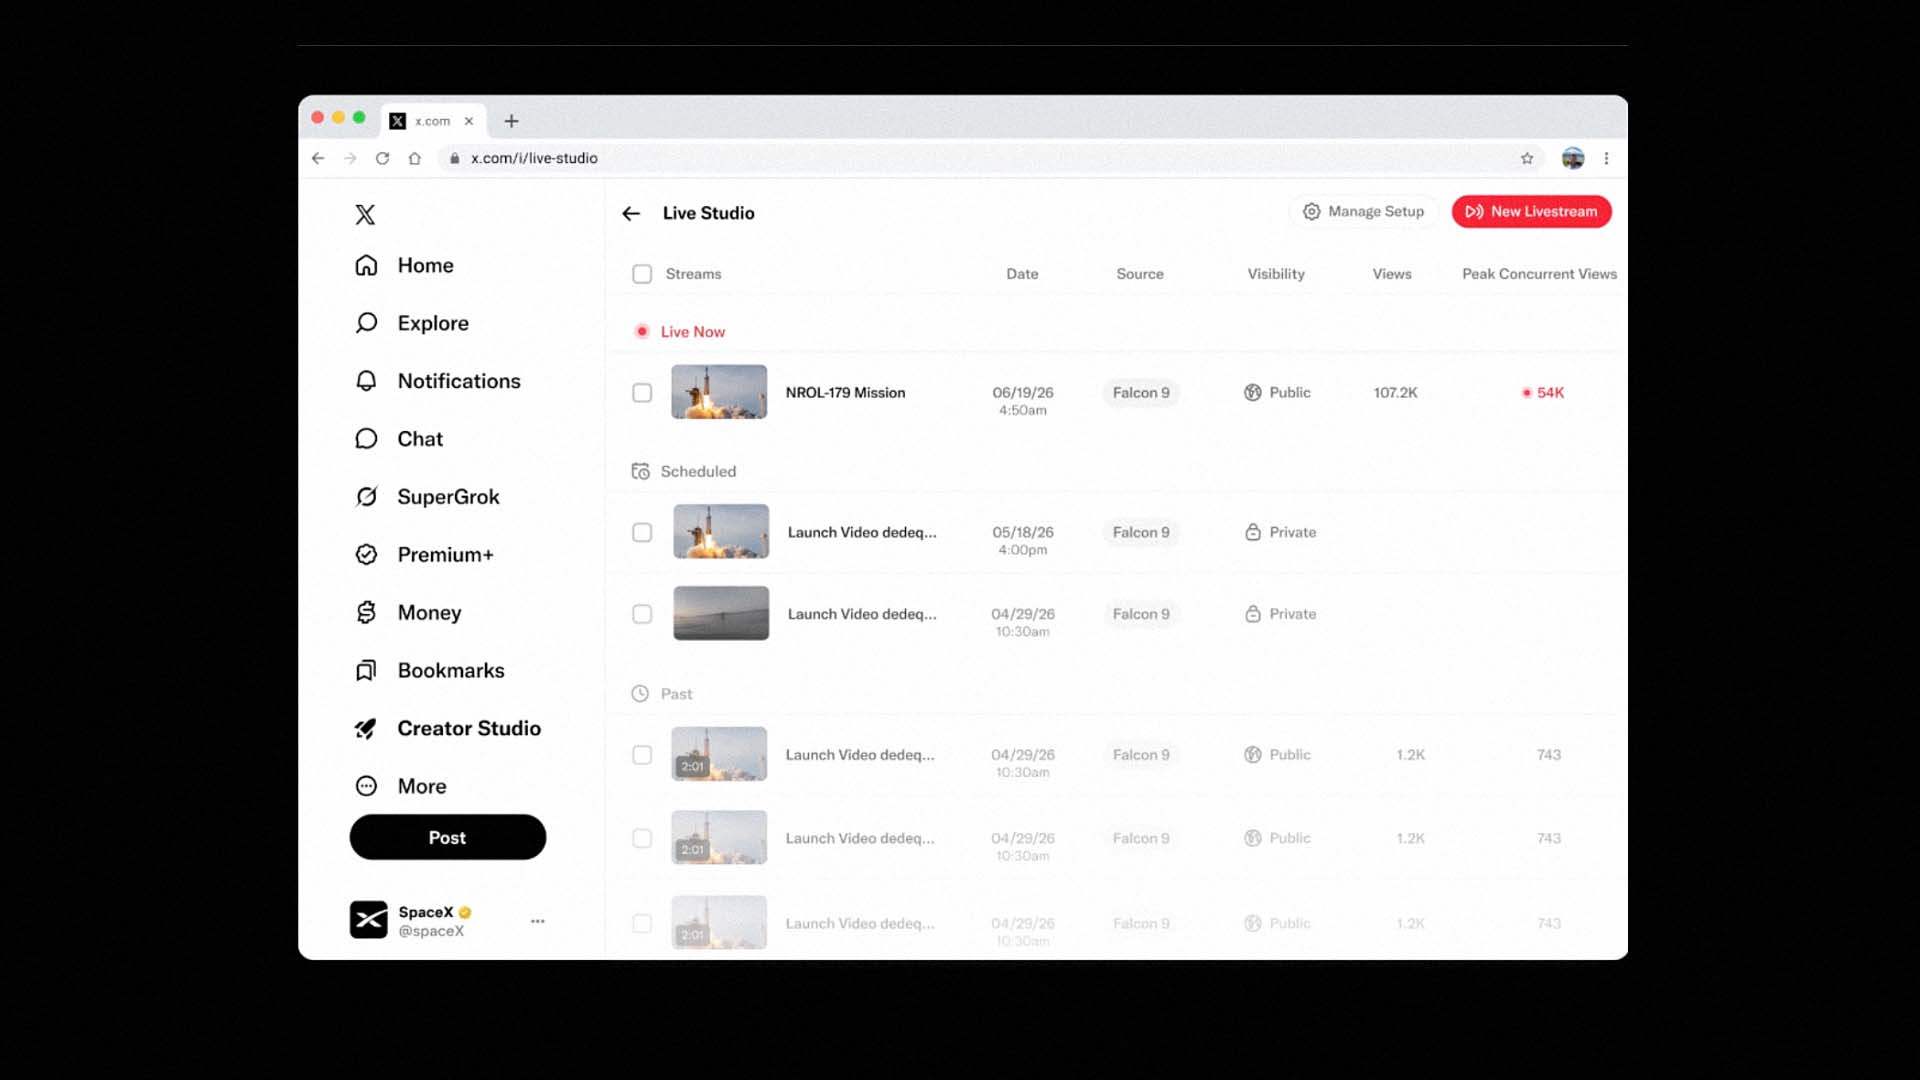The image size is (1920, 1080).
Task: Toggle the select-all Streams checkbox
Action: 642,274
